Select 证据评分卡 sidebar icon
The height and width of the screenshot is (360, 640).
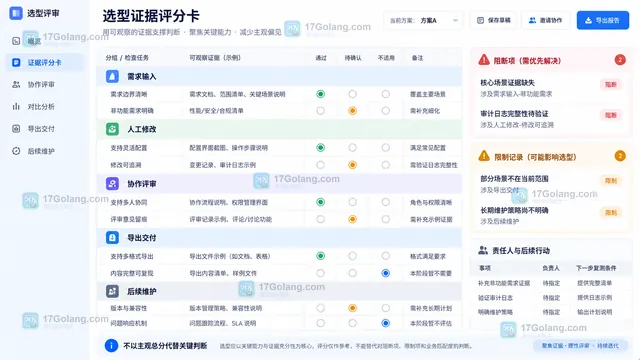[16, 62]
